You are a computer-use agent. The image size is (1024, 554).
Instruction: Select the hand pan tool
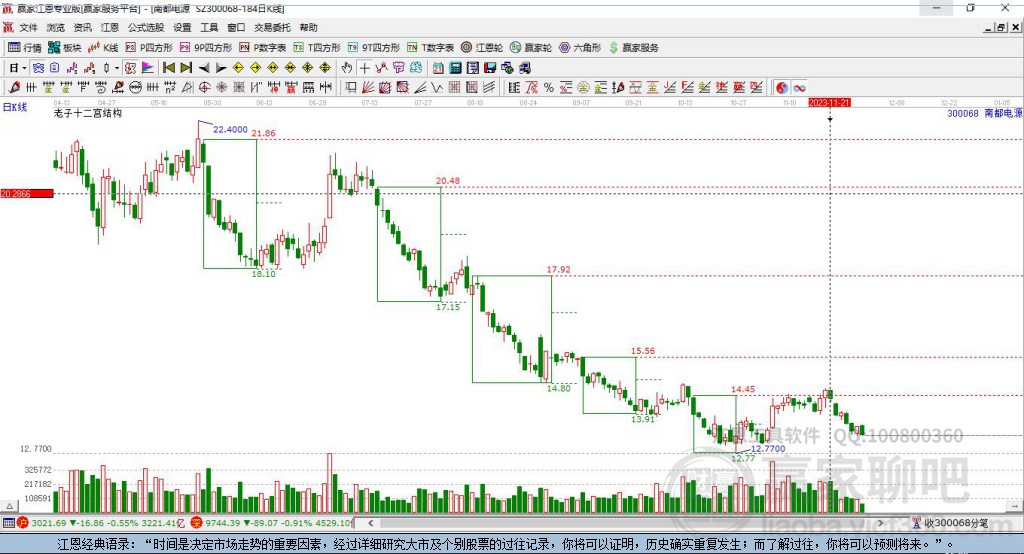coord(347,68)
